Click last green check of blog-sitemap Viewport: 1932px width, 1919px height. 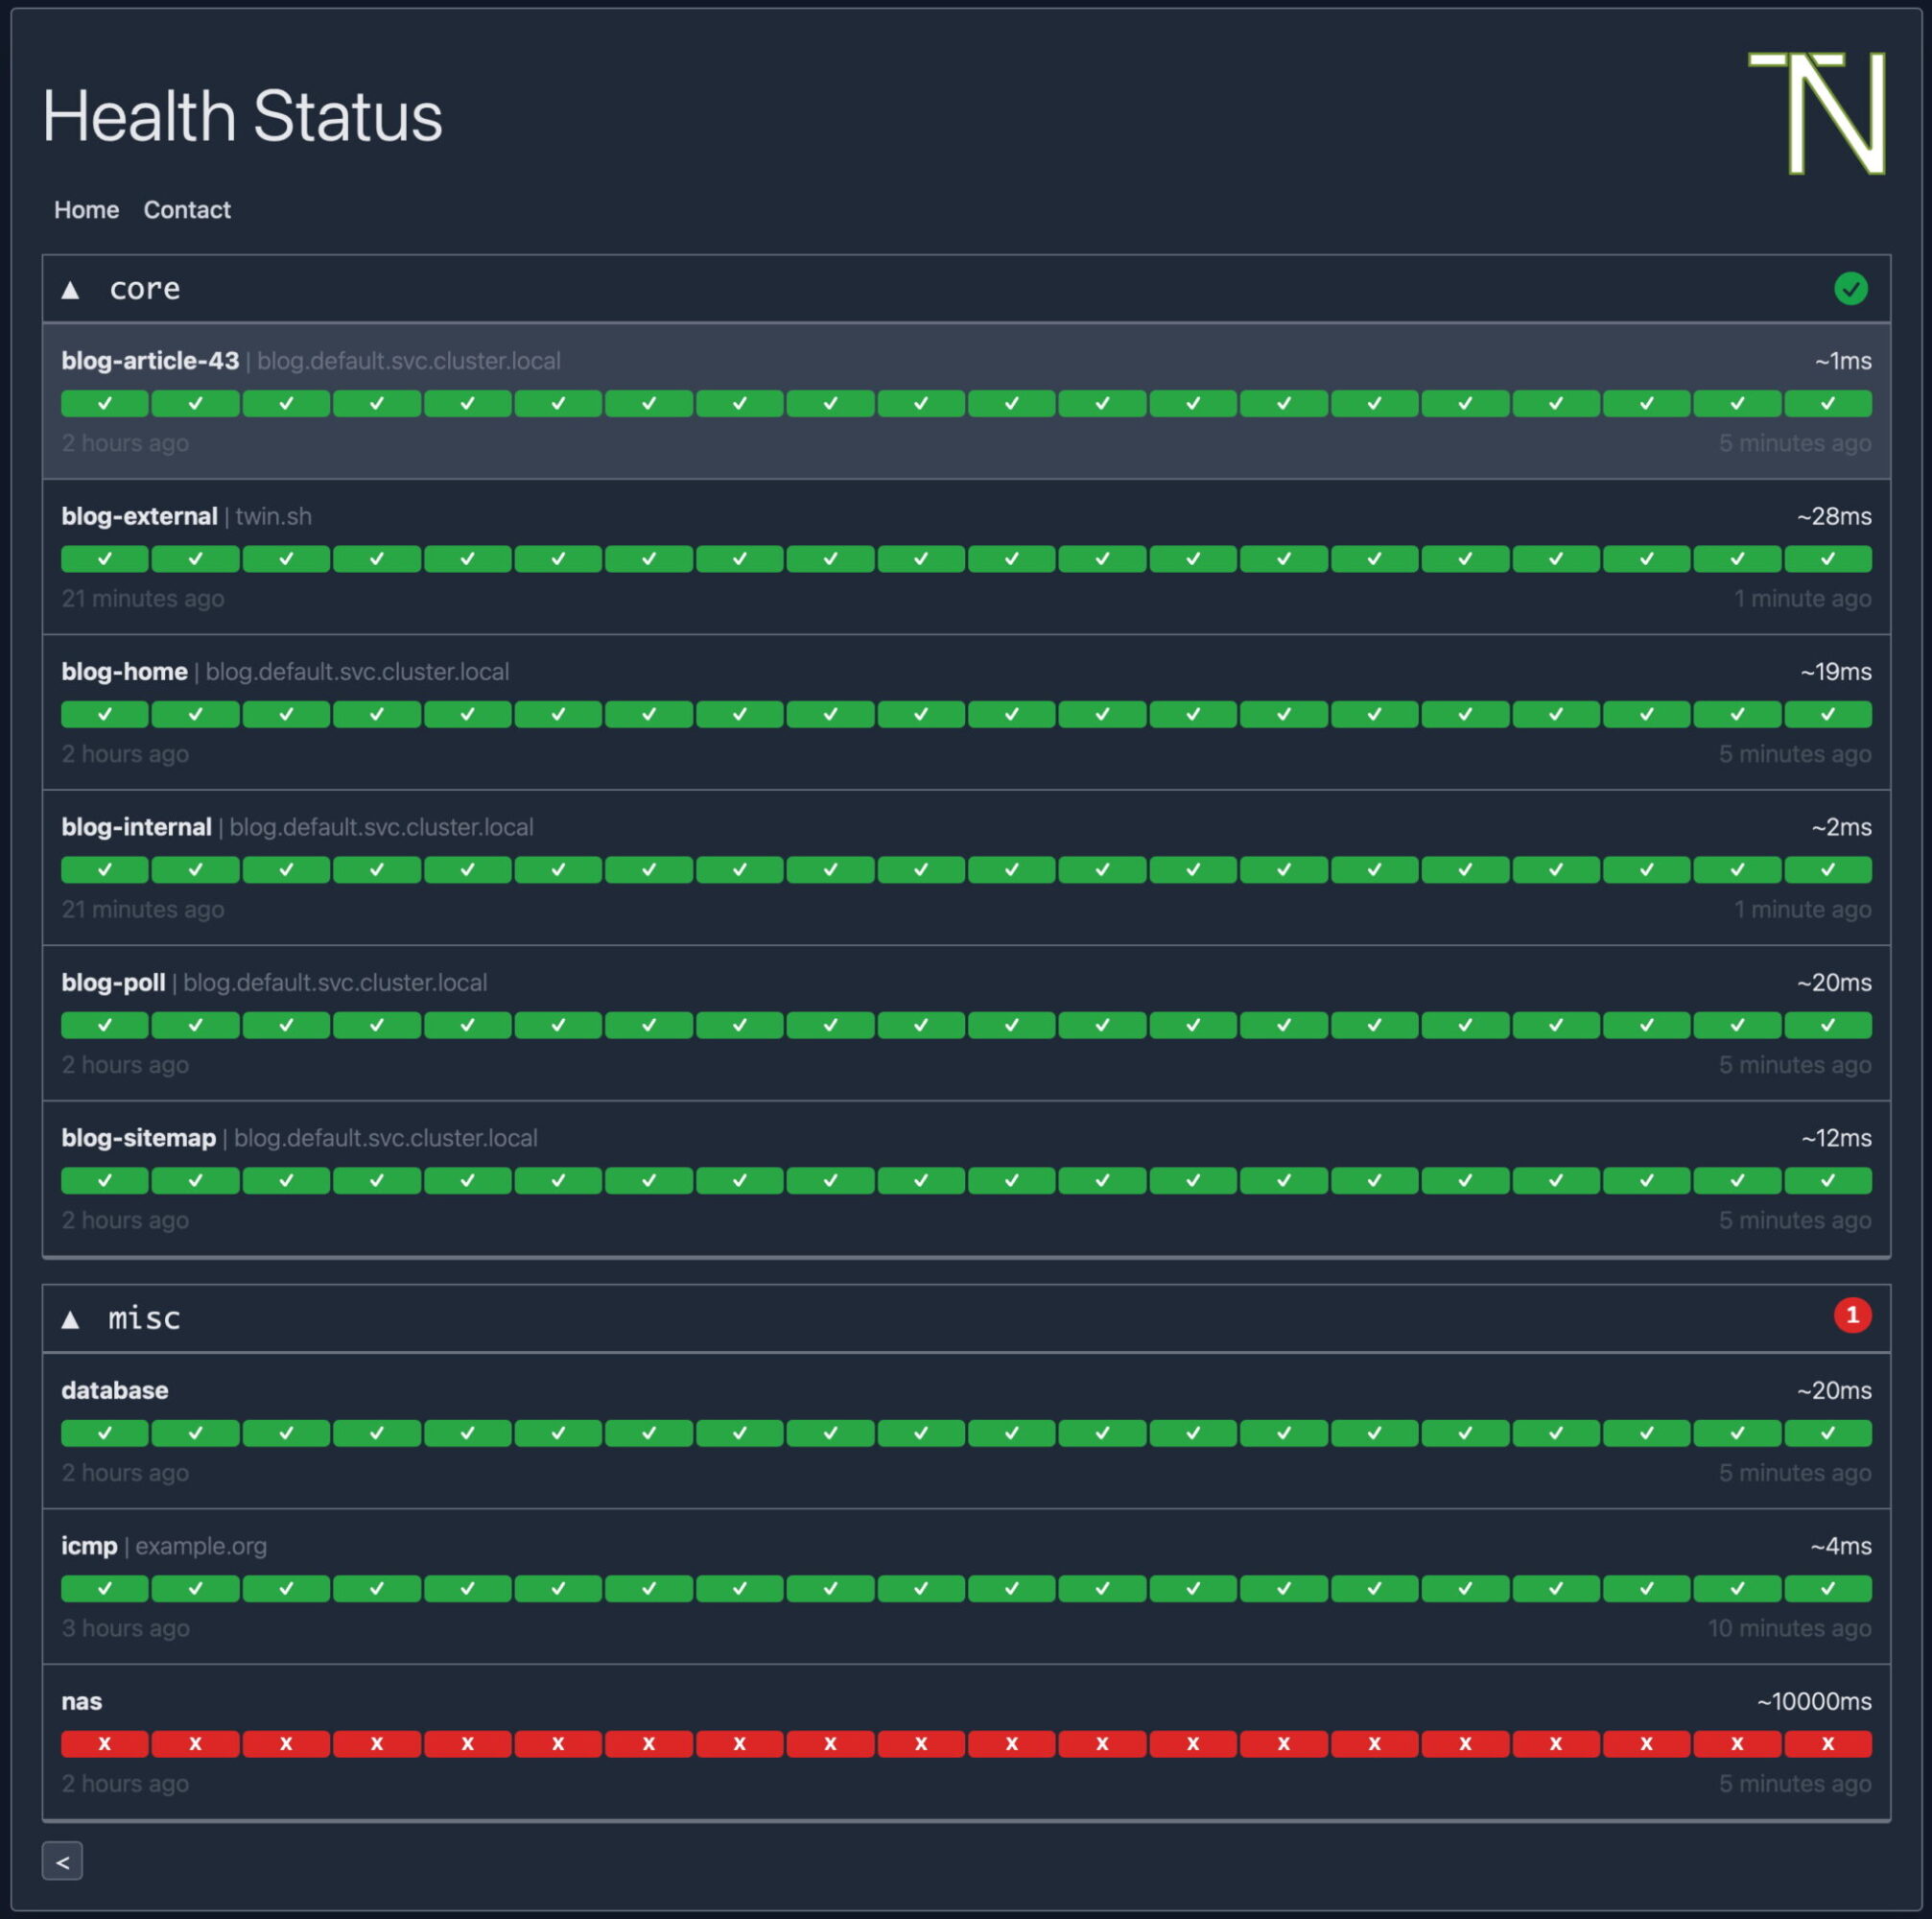[1828, 1181]
